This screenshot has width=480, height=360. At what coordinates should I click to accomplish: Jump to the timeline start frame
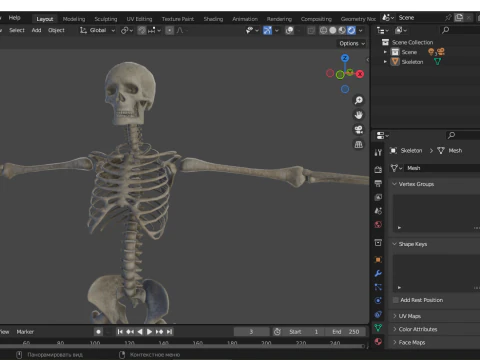click(x=120, y=332)
